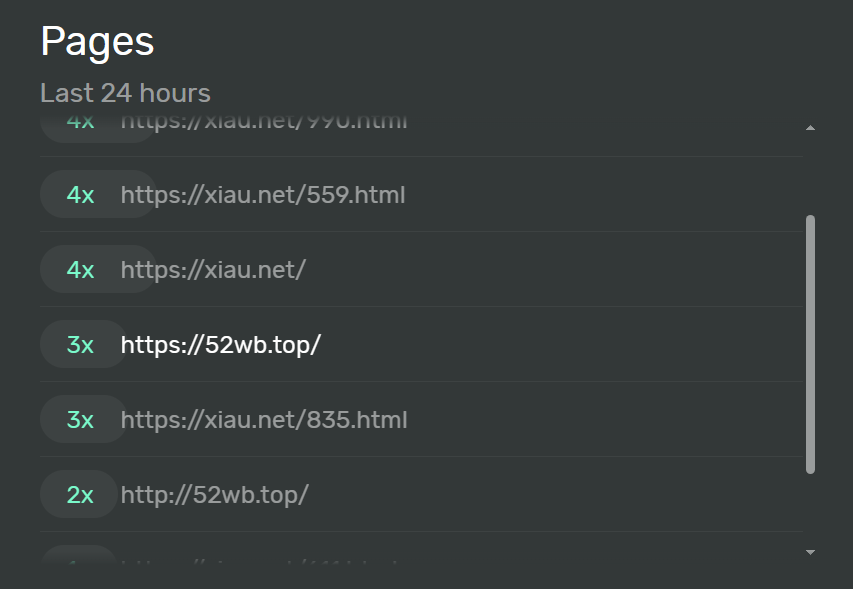Click the 3x badge beside https://52wb.top/

click(x=81, y=345)
